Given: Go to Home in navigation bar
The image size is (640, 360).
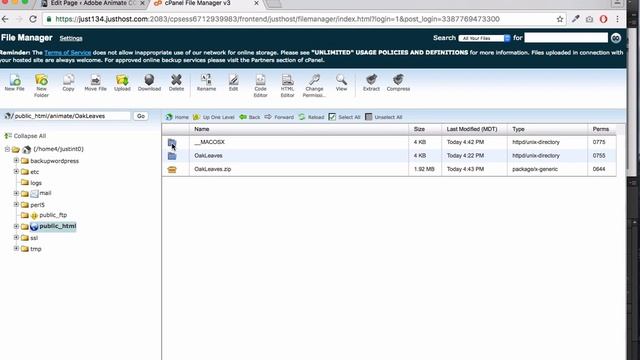Looking at the screenshot, I should pos(177,117).
